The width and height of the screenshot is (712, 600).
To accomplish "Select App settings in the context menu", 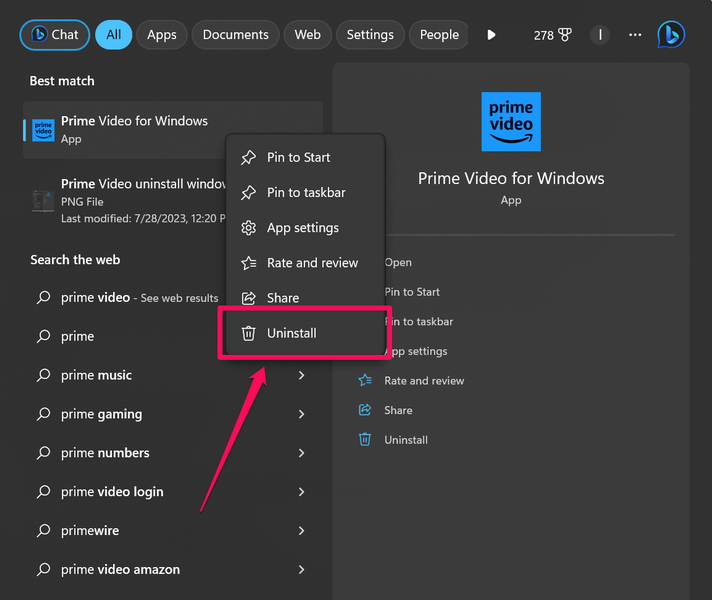I will pyautogui.click(x=302, y=228).
